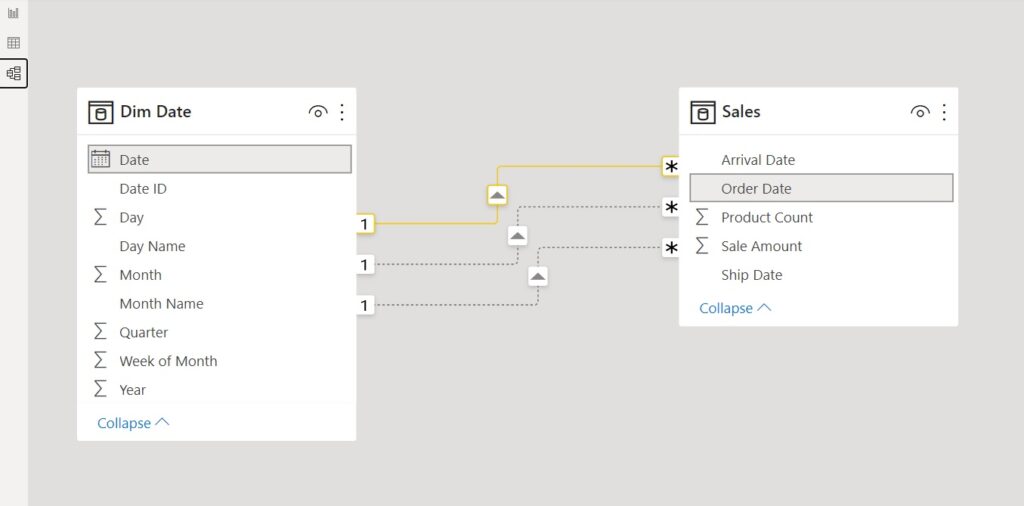The height and width of the screenshot is (506, 1024).
Task: Click the middle dotted relationship direction arrow
Action: [517, 236]
